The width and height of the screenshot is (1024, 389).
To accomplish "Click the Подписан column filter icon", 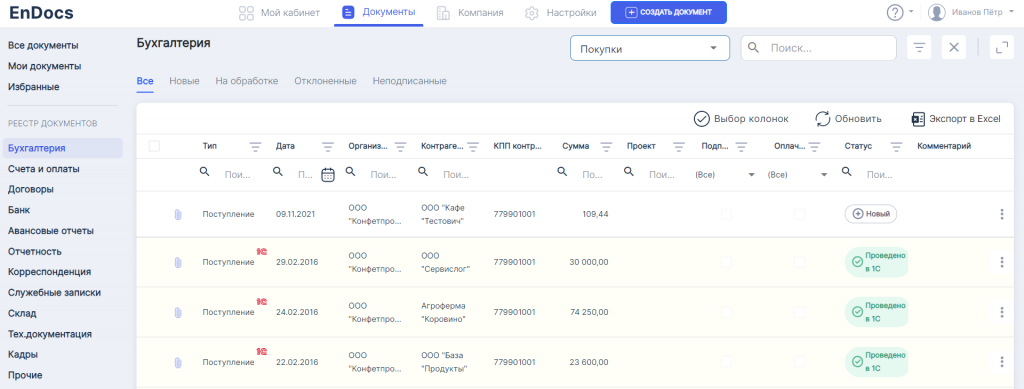I will tap(741, 147).
